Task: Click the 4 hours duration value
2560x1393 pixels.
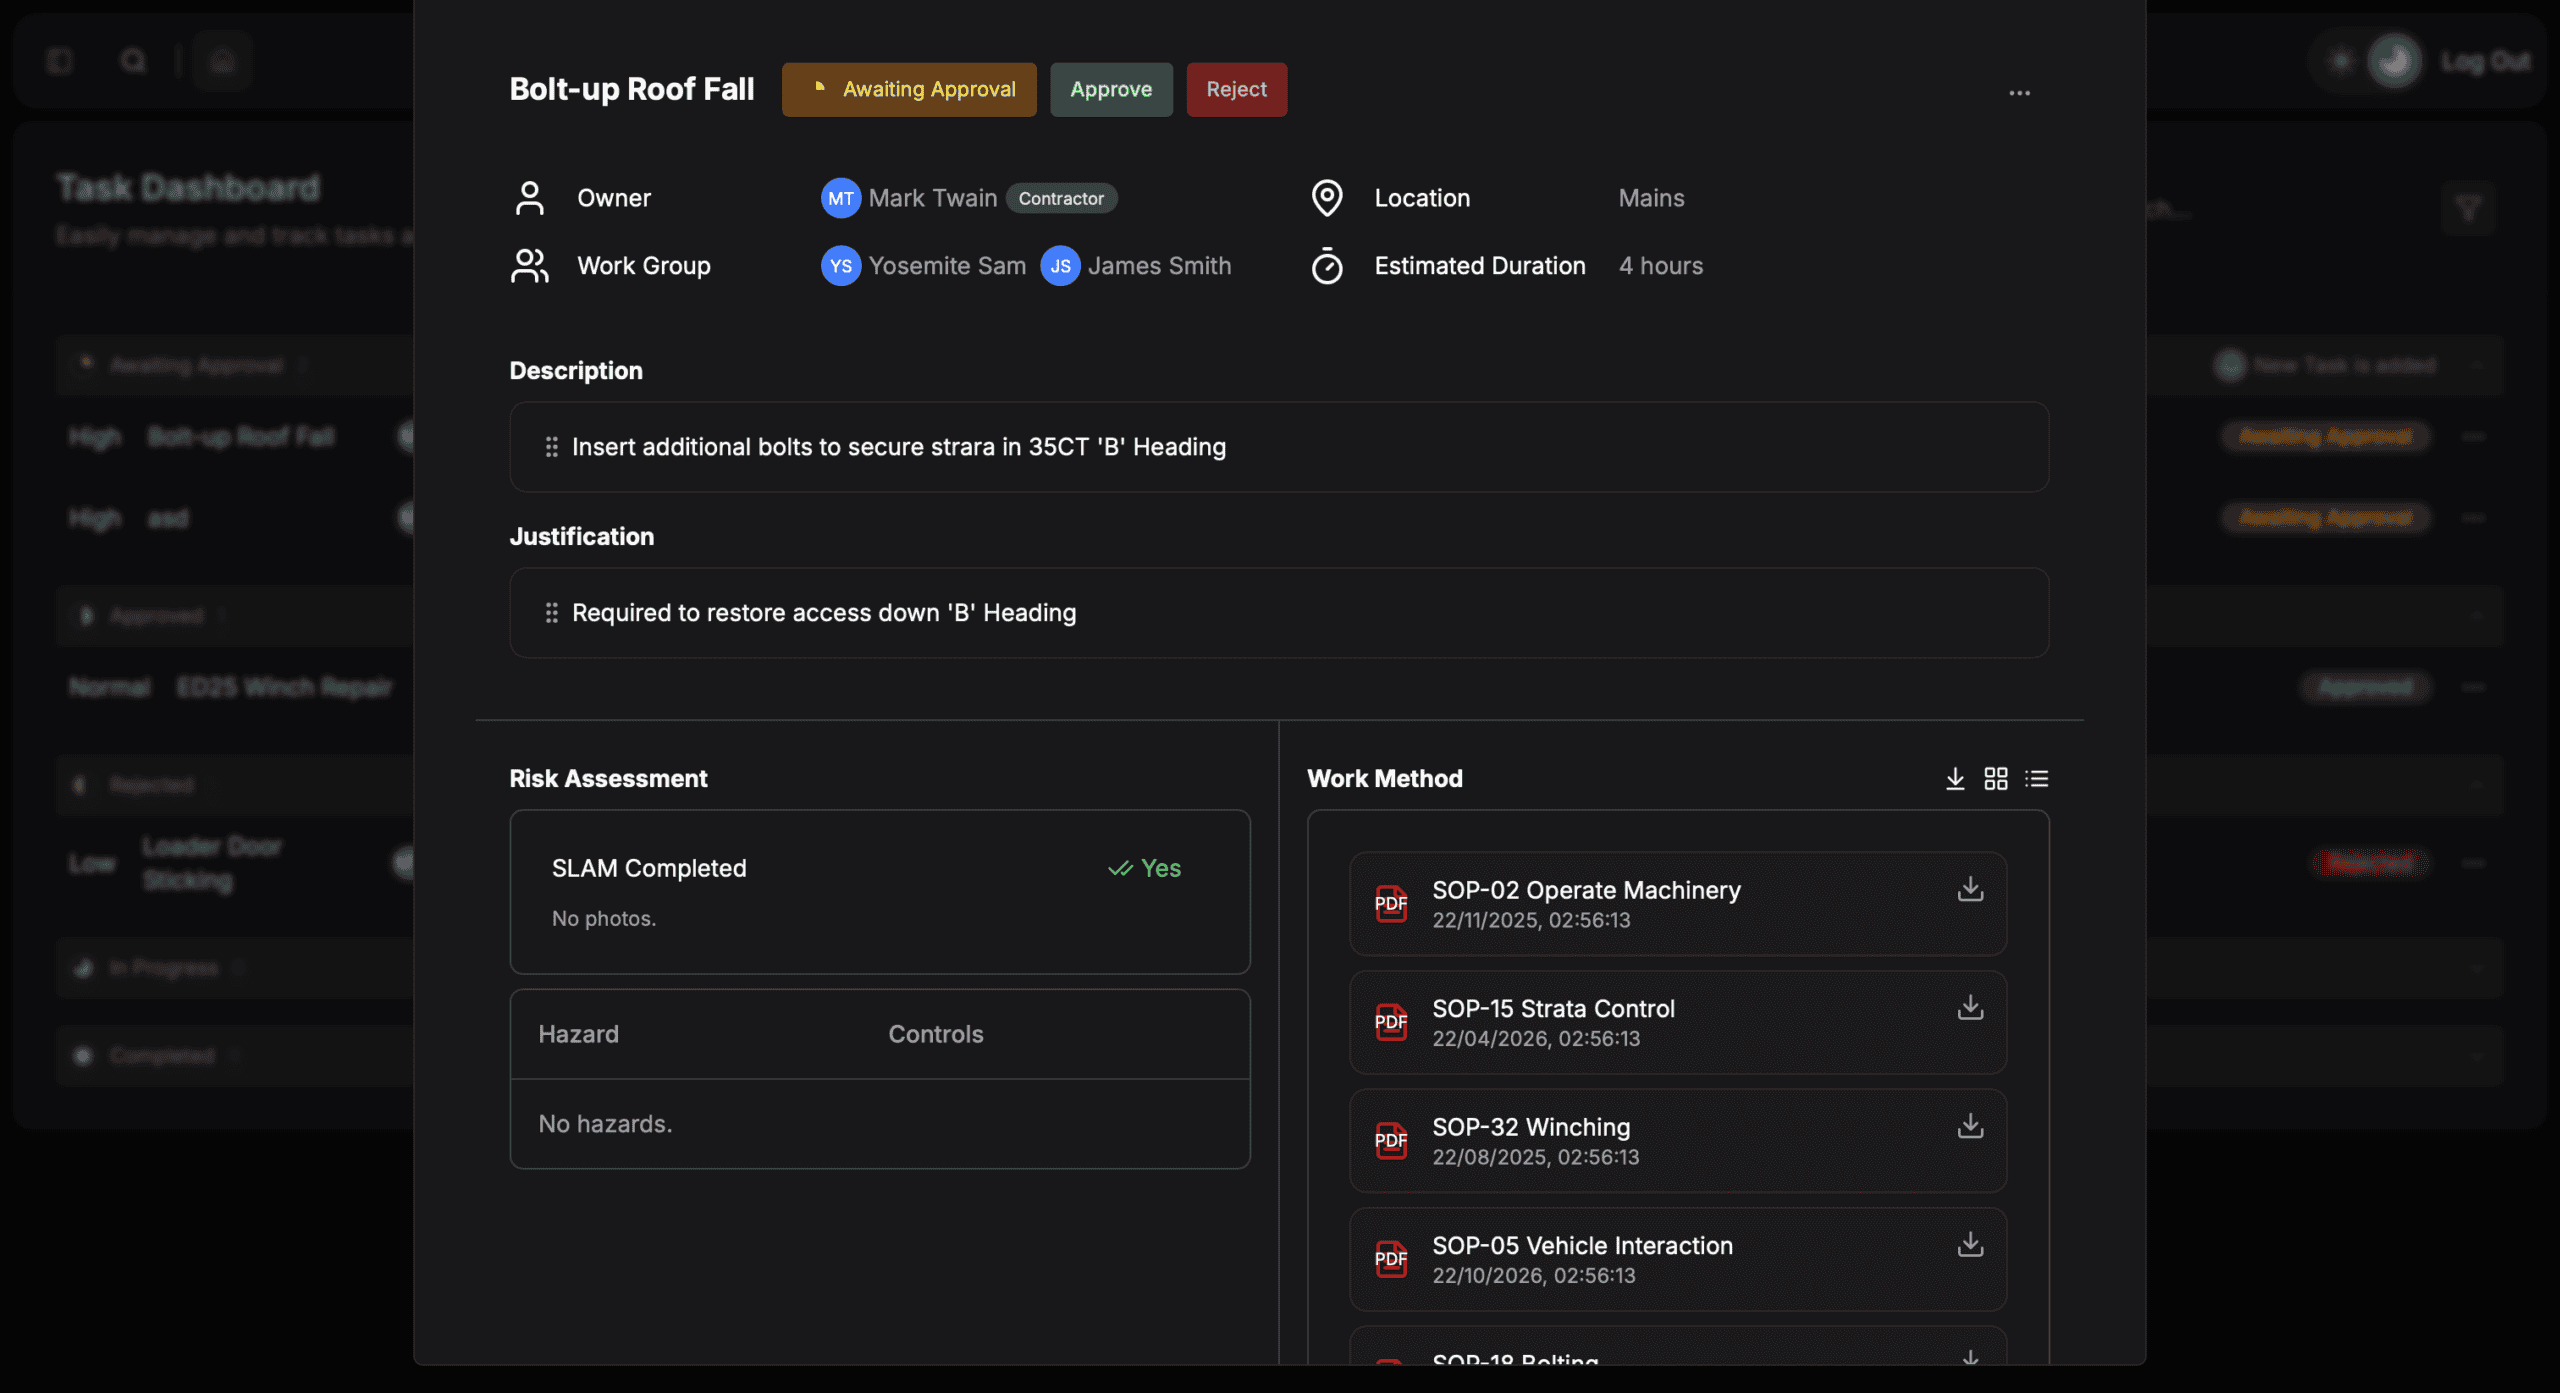Action: tap(1661, 266)
